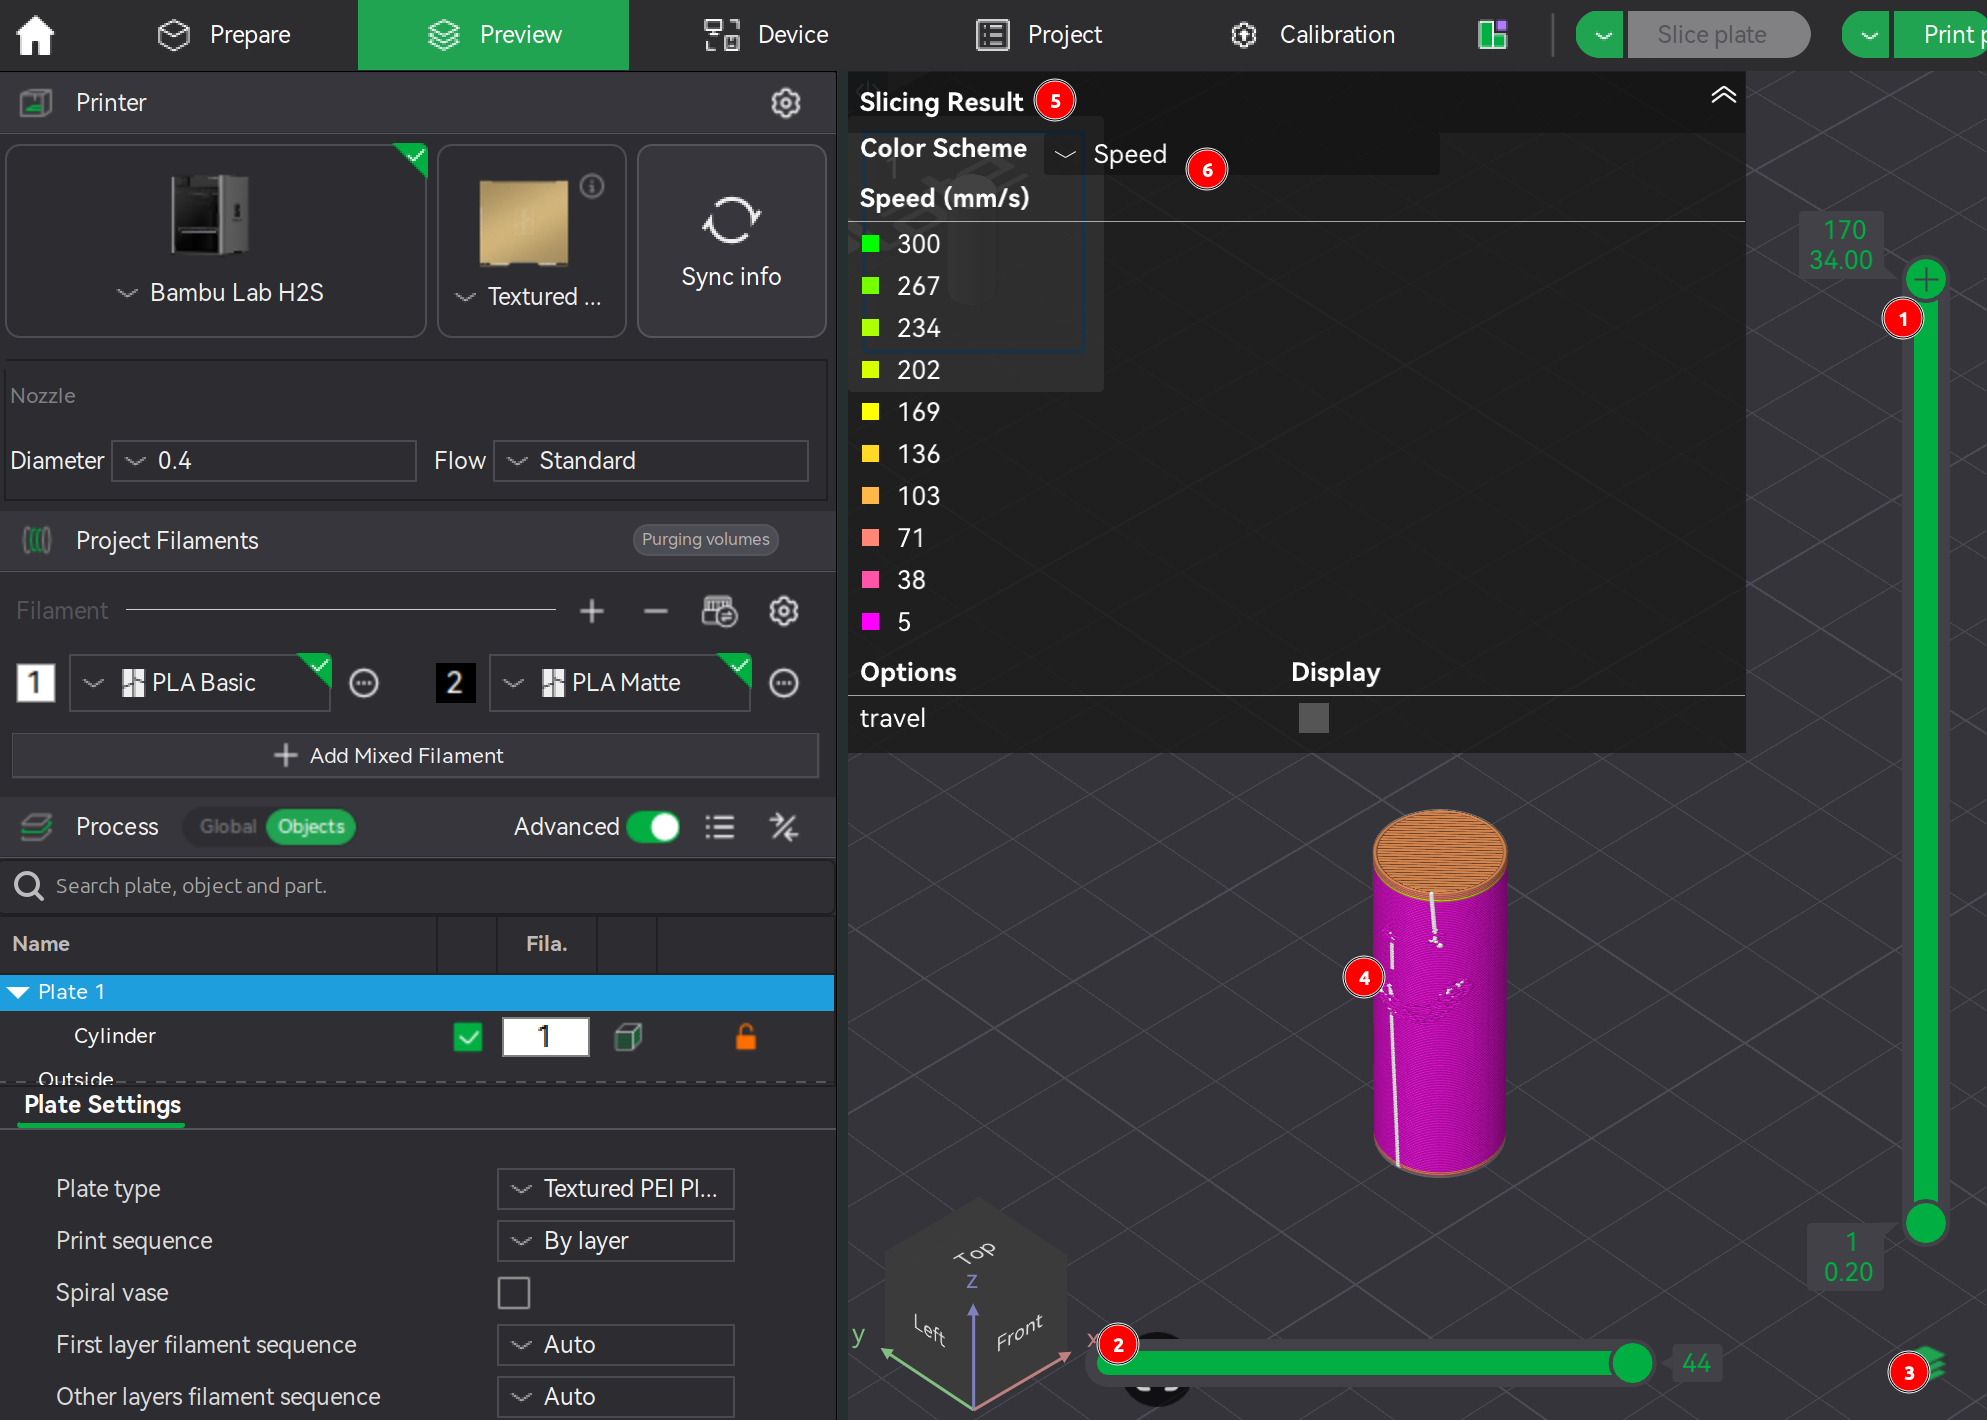The image size is (1987, 1420).
Task: Collapse the Slicing Result panel
Action: point(1723,96)
